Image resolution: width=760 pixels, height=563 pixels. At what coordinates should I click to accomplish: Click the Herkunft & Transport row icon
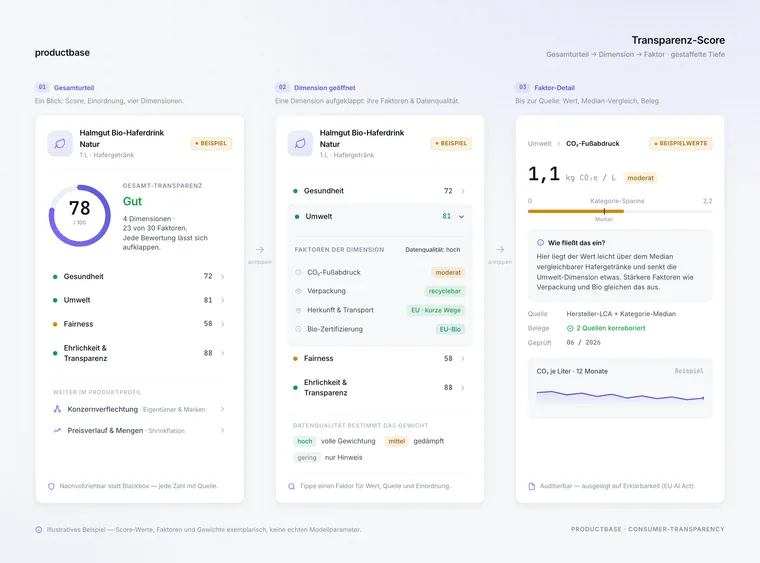(298, 310)
